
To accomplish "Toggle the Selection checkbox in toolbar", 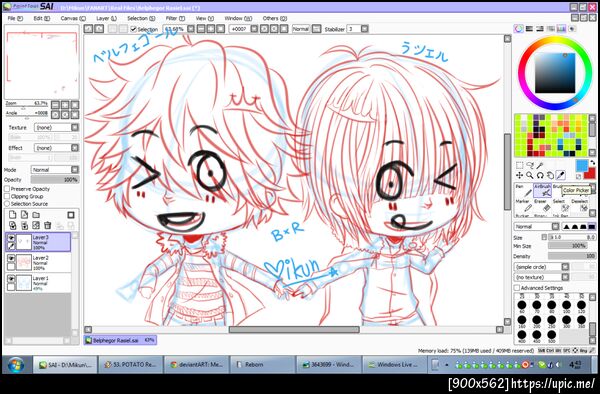I will click(x=134, y=29).
